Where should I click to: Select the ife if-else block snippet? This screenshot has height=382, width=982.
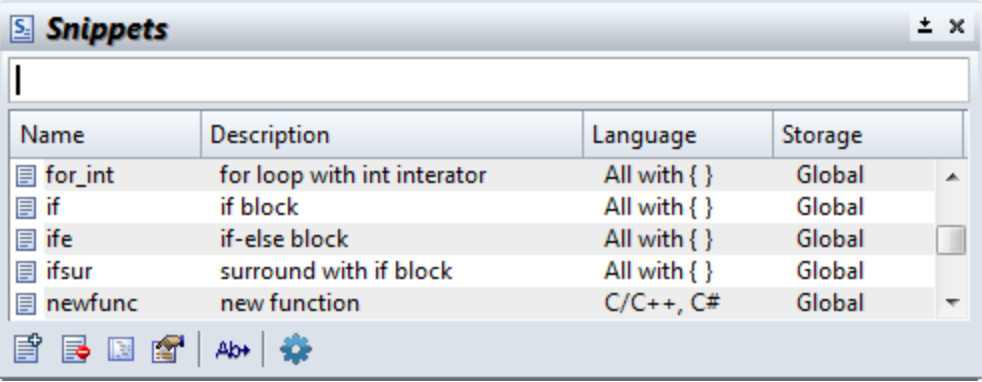pos(472,239)
